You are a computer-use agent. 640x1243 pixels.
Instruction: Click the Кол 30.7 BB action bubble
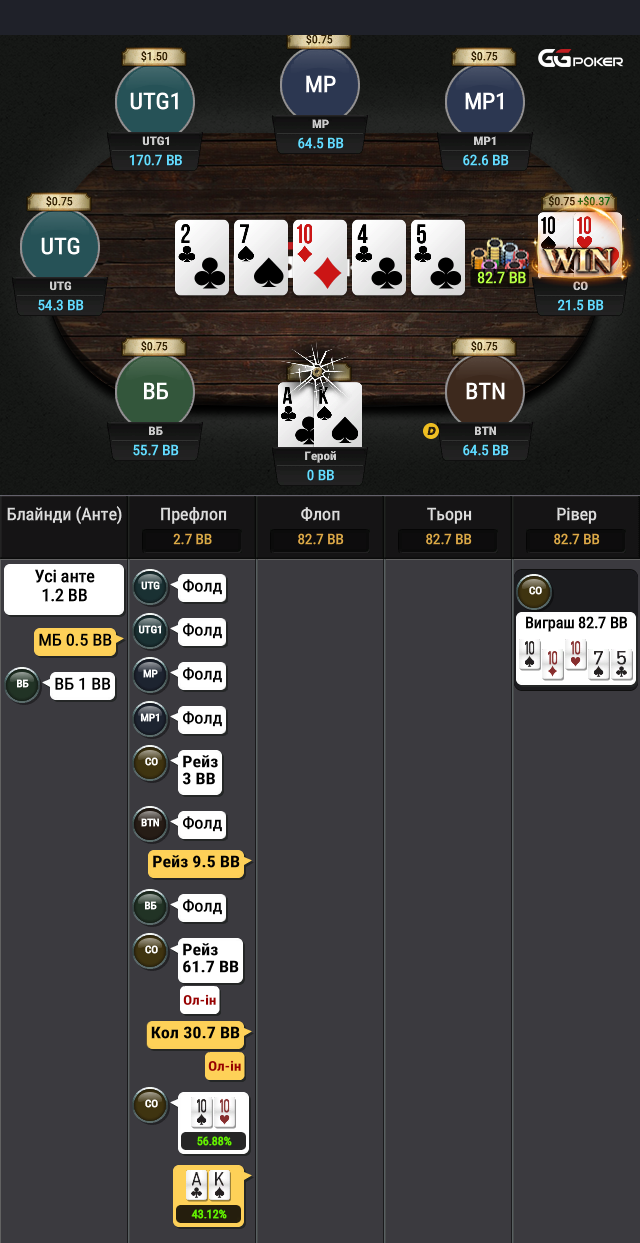tap(196, 1033)
